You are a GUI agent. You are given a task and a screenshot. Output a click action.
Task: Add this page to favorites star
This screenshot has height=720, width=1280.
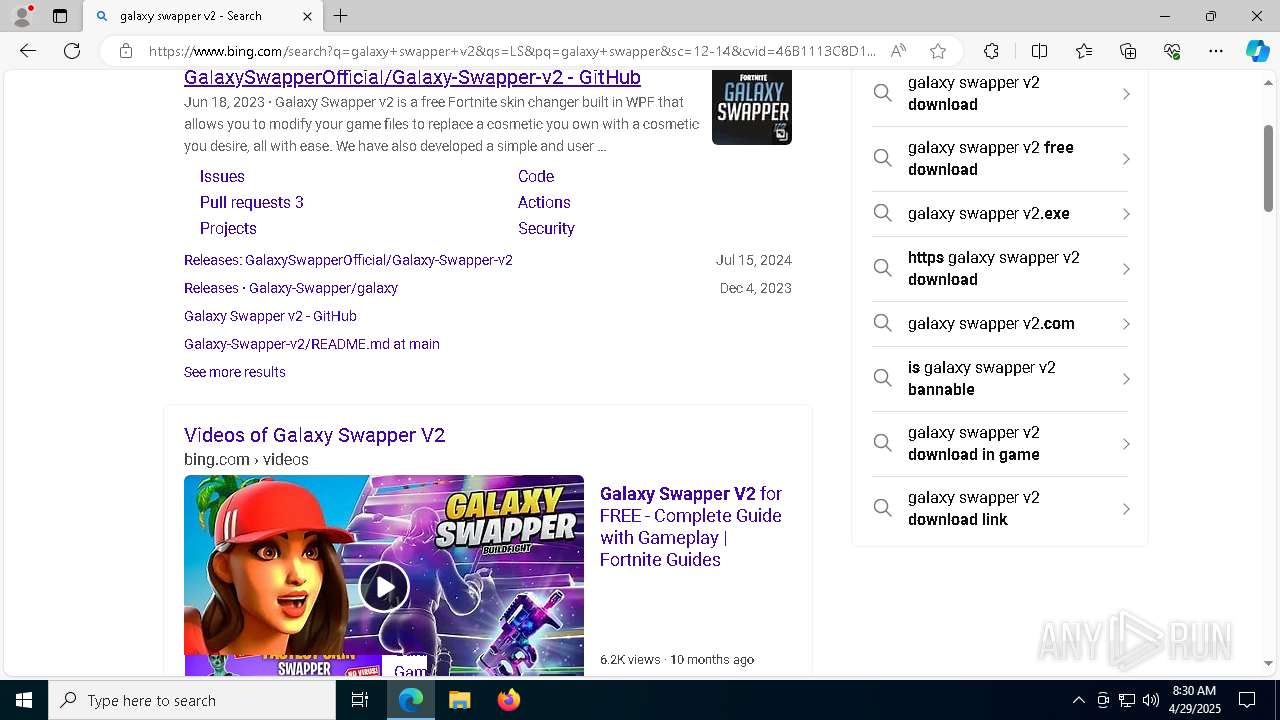[x=937, y=51]
